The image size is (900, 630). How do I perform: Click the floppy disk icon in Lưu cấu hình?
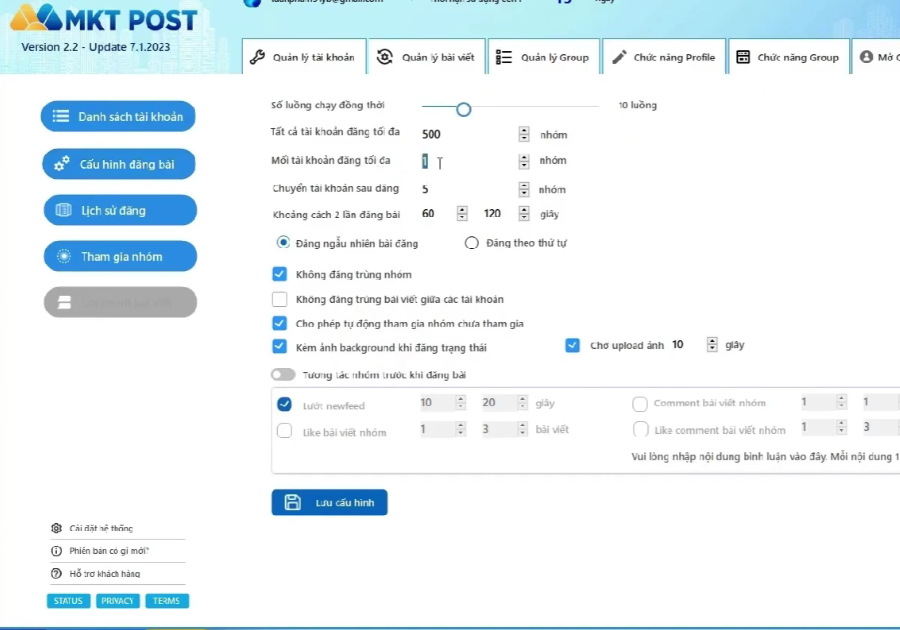pyautogui.click(x=293, y=502)
